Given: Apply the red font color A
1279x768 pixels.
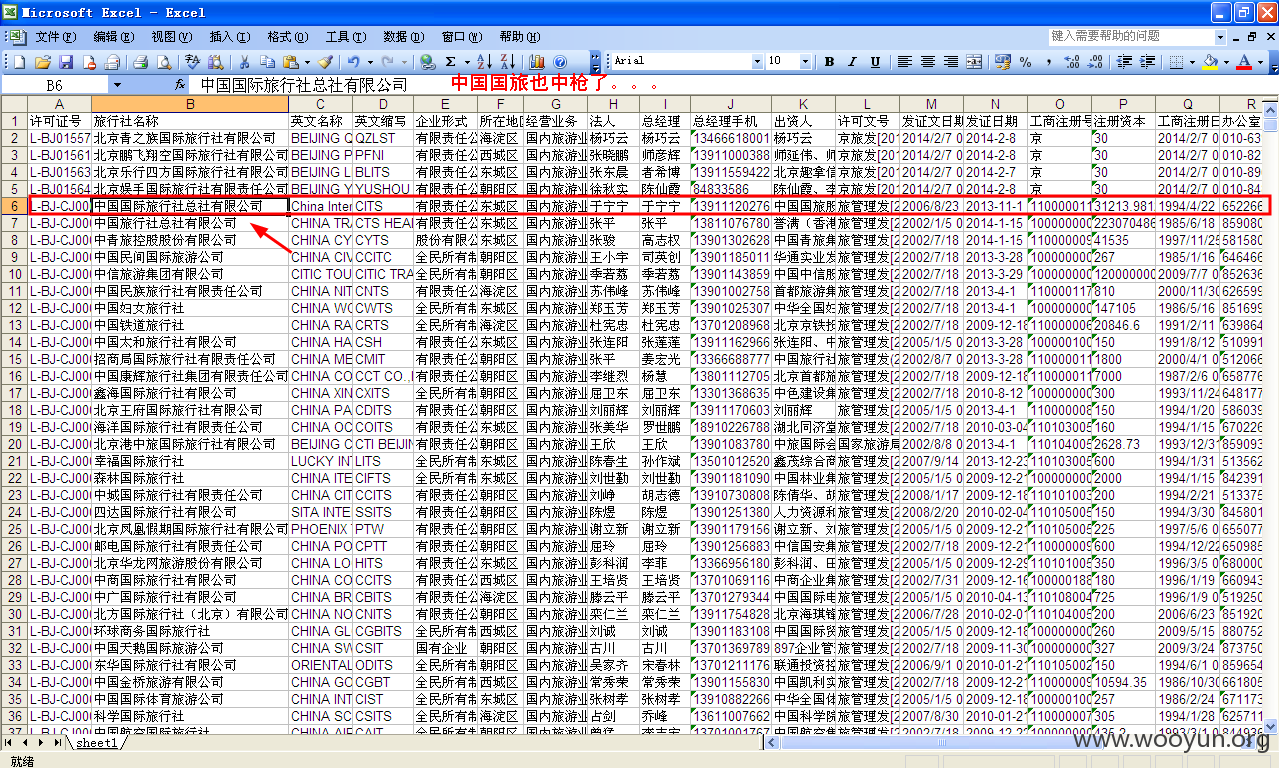Looking at the screenshot, I should tap(1243, 61).
